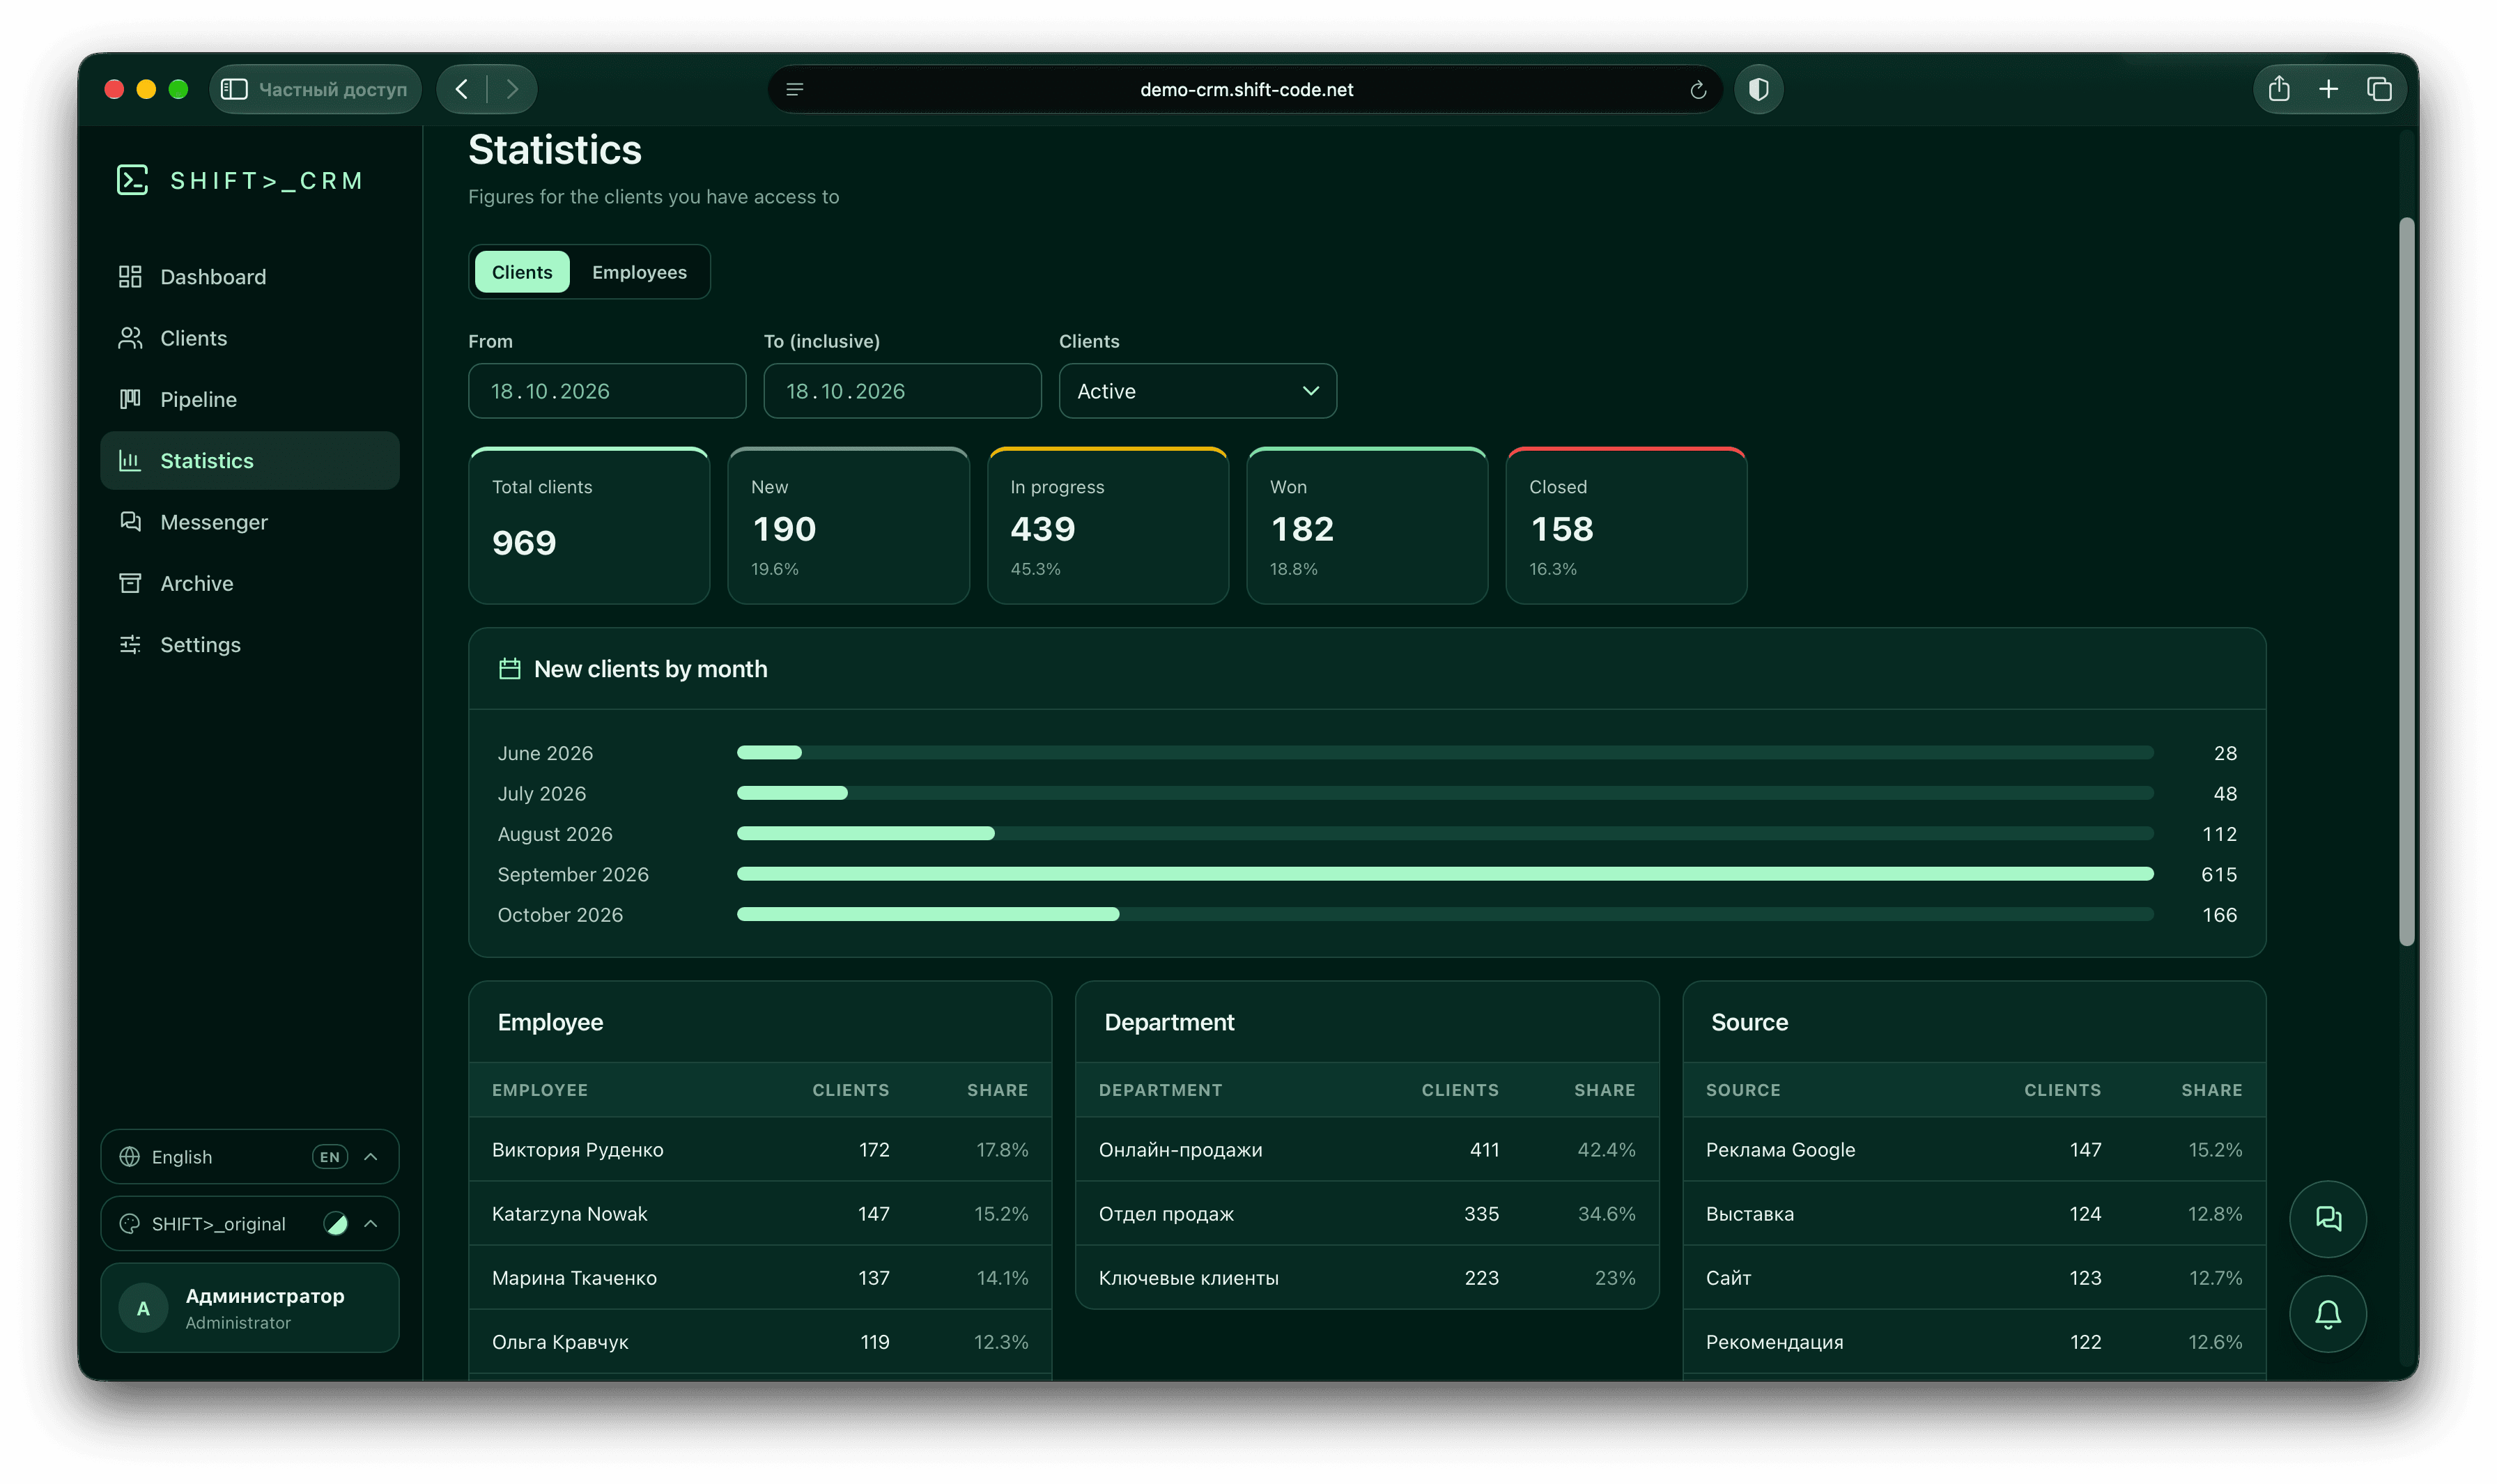
Task: Select the Виктория Руденко employee row
Action: click(759, 1150)
